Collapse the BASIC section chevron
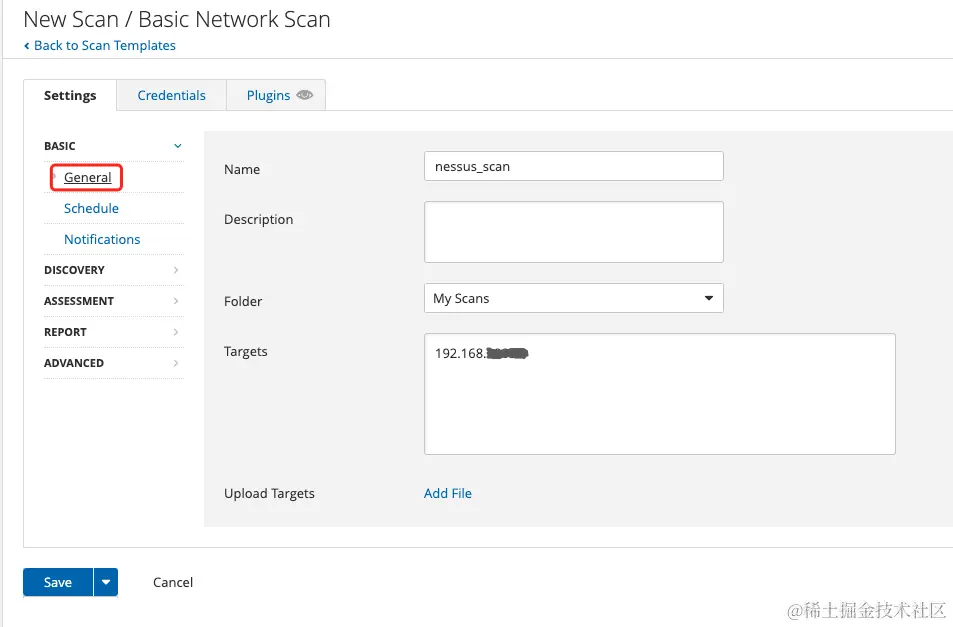 pos(177,146)
